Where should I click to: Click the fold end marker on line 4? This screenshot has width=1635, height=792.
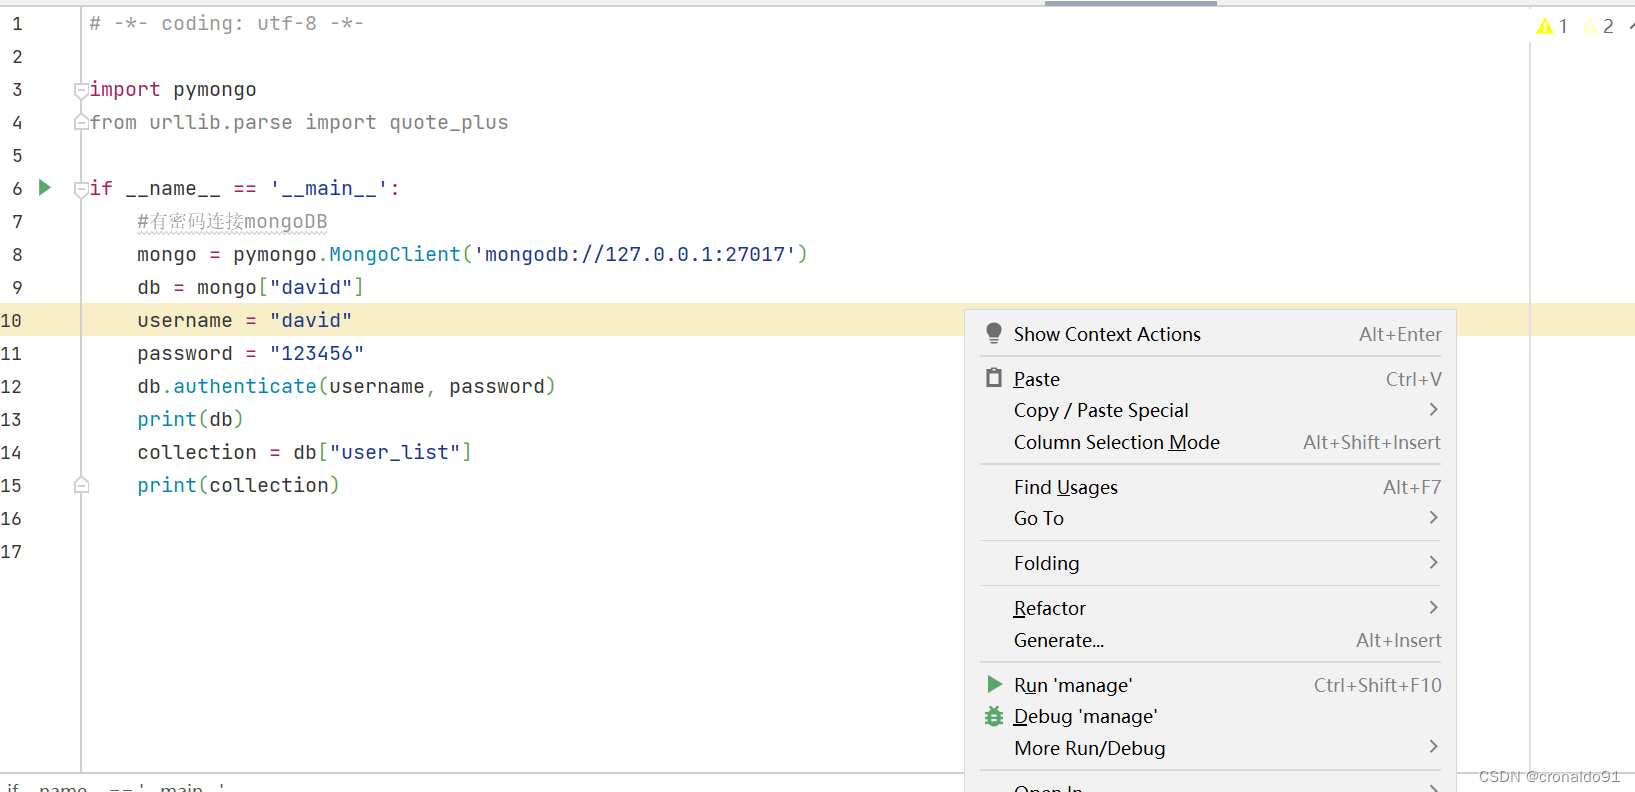pos(81,122)
